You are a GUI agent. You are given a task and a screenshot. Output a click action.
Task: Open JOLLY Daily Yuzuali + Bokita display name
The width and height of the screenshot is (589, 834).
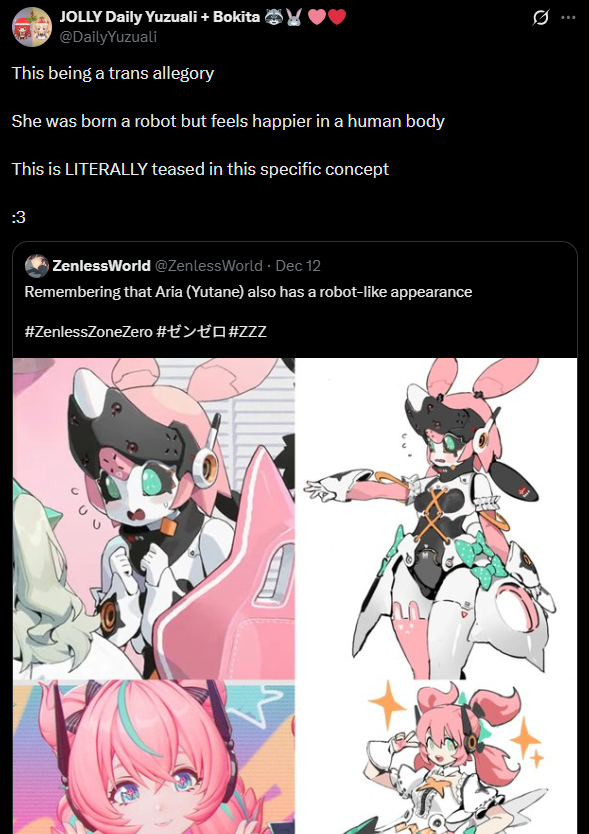(x=160, y=17)
